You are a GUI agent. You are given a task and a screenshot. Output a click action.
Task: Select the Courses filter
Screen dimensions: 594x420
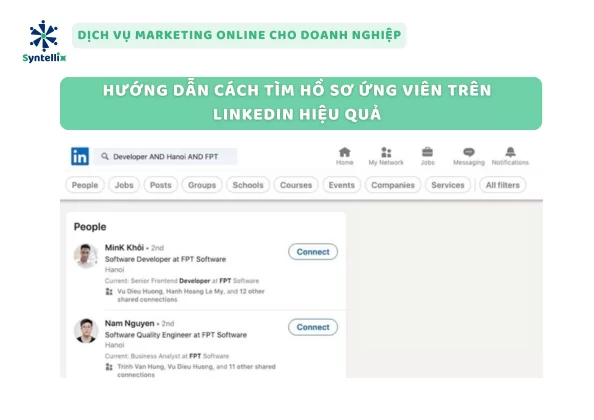[296, 185]
